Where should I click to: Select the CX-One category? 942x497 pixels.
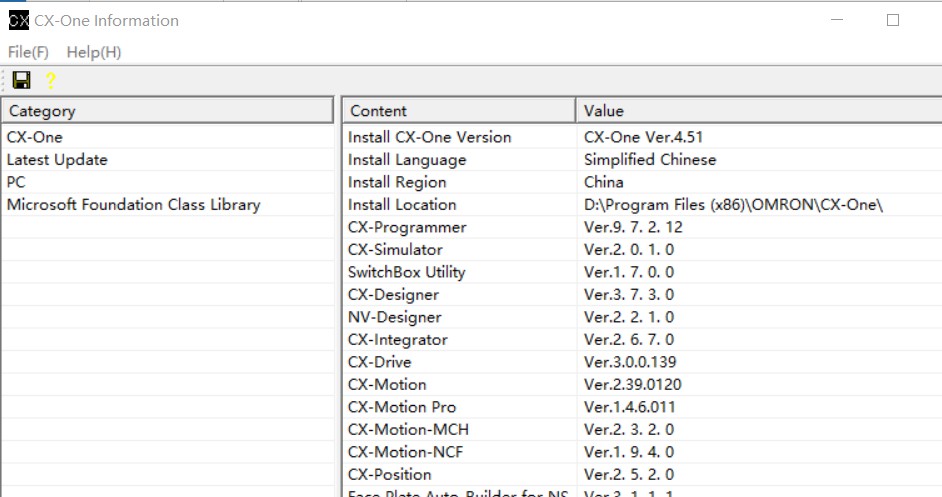35,137
